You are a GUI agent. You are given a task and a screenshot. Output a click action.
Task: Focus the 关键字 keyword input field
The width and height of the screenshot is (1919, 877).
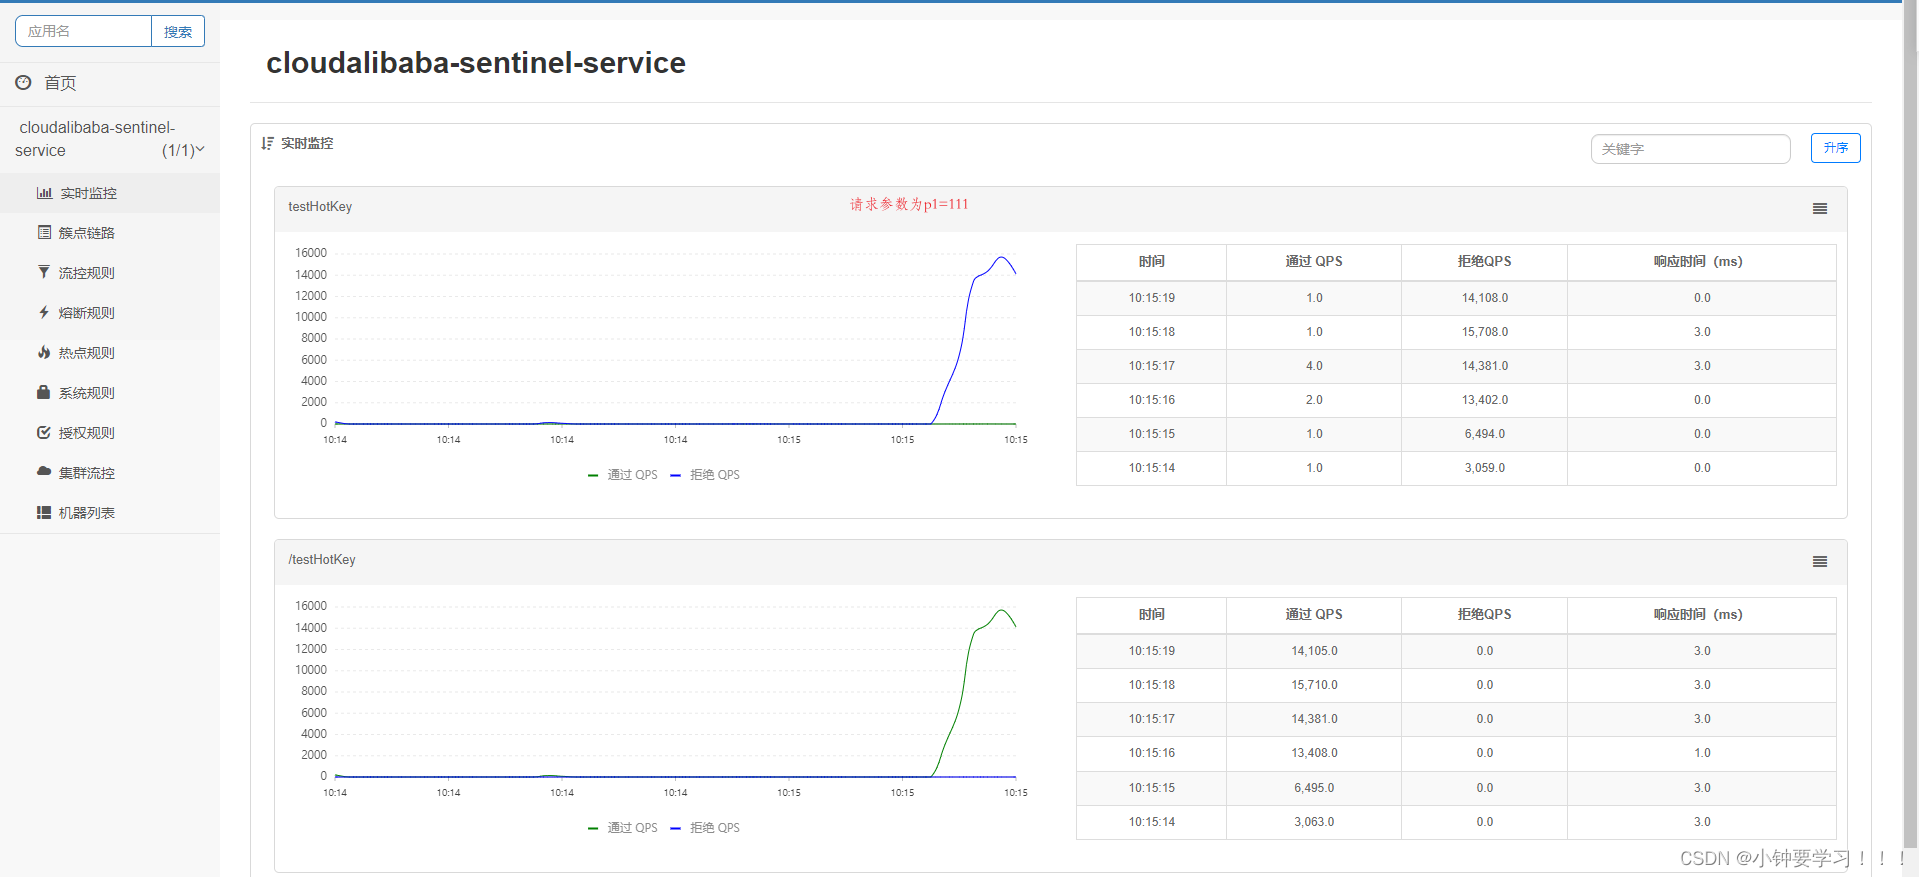(x=1690, y=149)
